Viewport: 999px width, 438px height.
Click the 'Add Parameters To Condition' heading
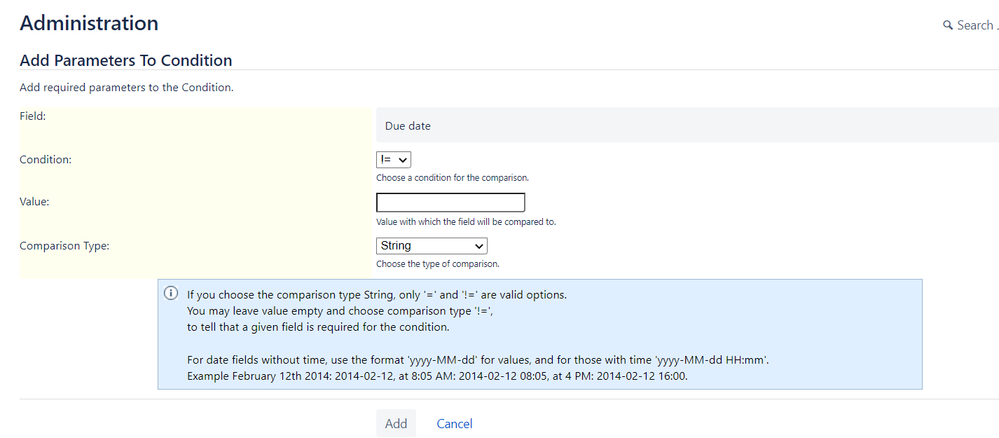click(x=126, y=61)
